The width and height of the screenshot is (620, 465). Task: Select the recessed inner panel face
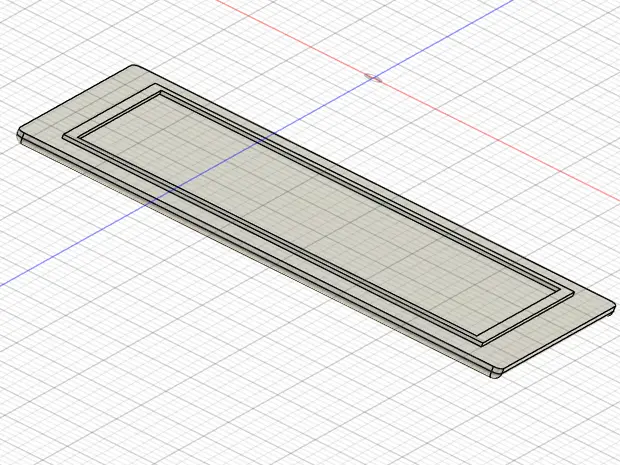(318, 215)
